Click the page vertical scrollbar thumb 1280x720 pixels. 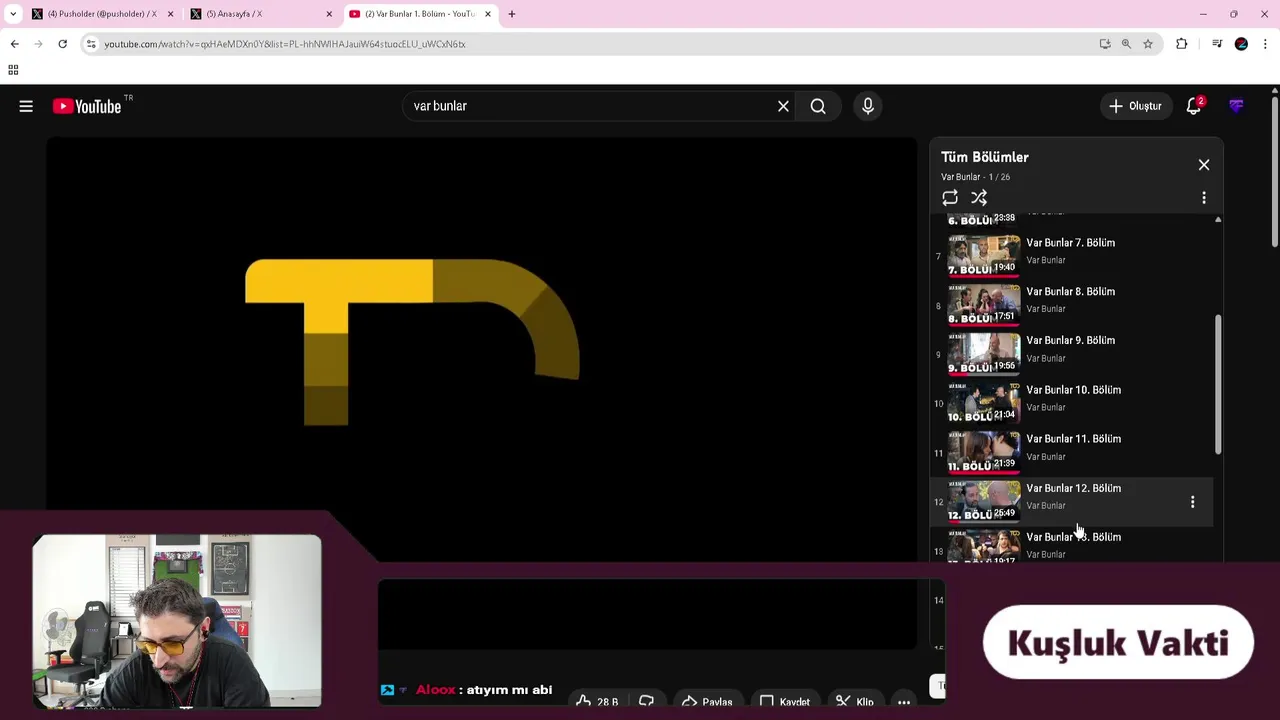pyautogui.click(x=1275, y=170)
